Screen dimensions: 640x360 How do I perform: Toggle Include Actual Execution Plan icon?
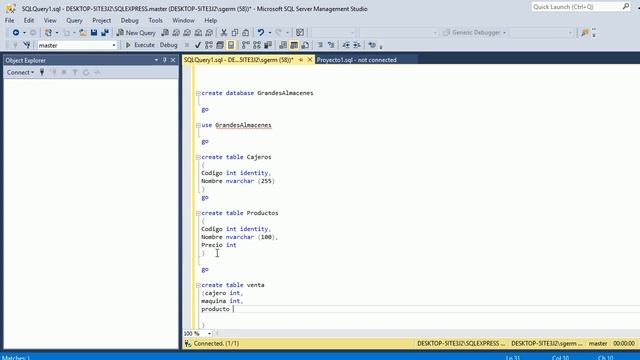246,45
